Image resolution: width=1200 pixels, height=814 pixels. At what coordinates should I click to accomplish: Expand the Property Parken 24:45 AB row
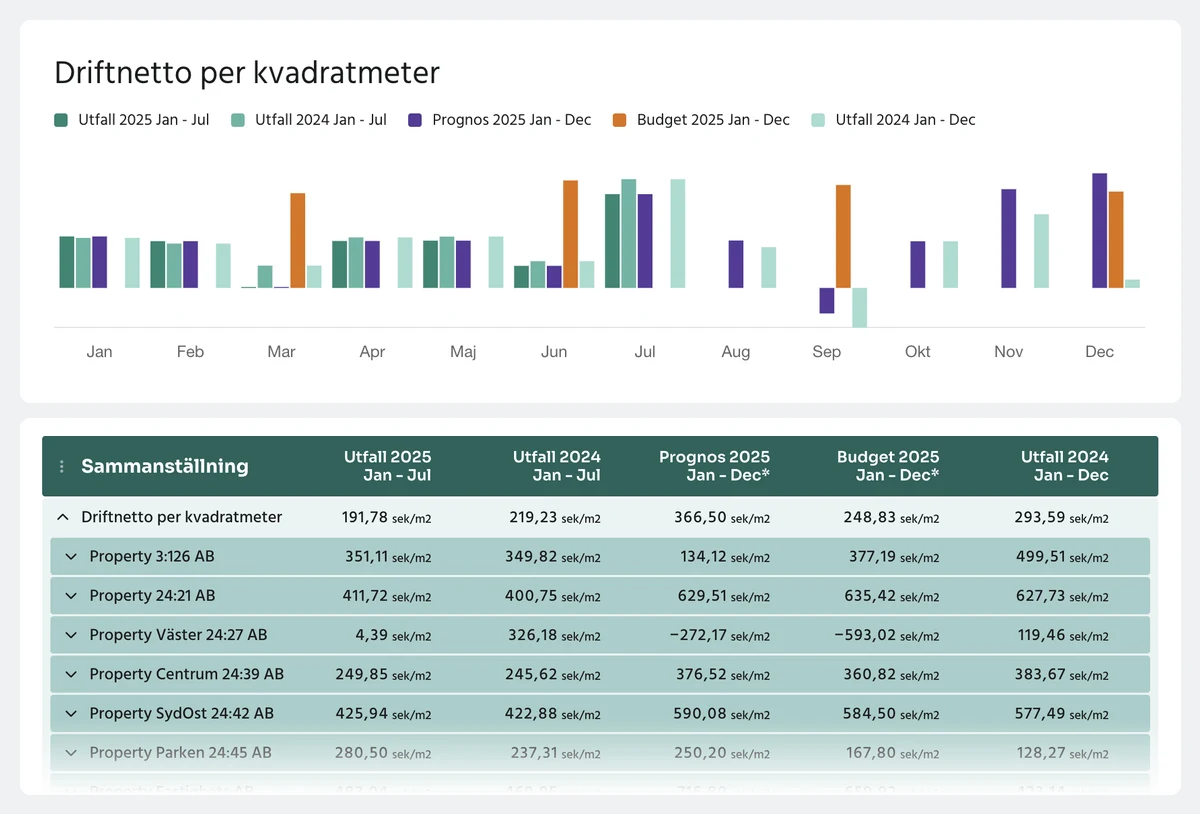pyautogui.click(x=71, y=752)
